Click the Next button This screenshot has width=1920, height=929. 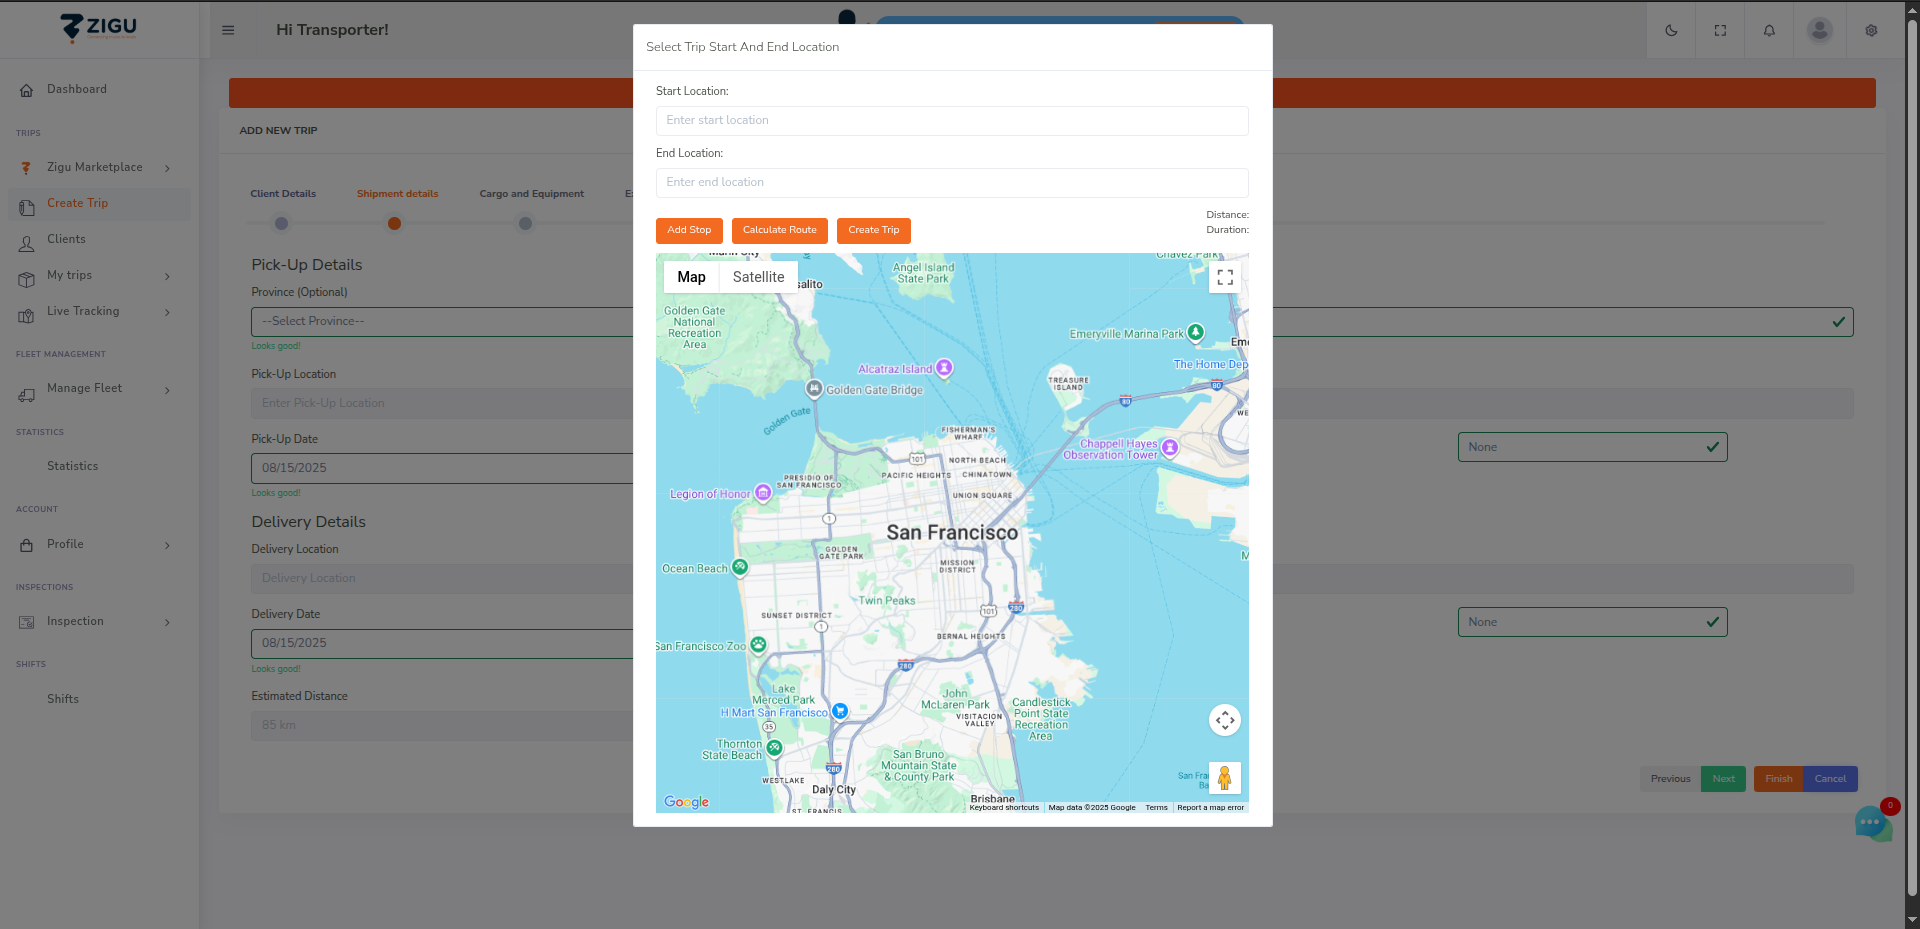click(1723, 779)
